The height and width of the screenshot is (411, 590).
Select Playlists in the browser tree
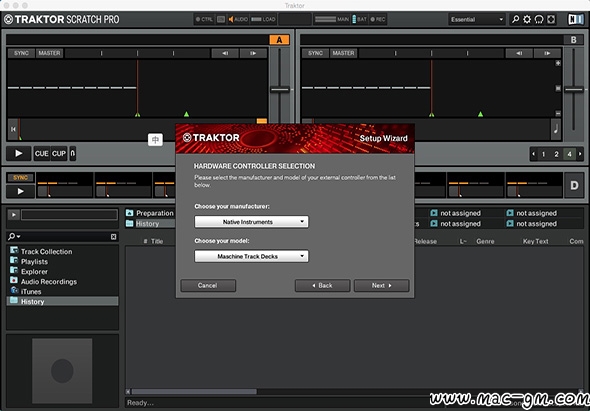click(x=34, y=262)
